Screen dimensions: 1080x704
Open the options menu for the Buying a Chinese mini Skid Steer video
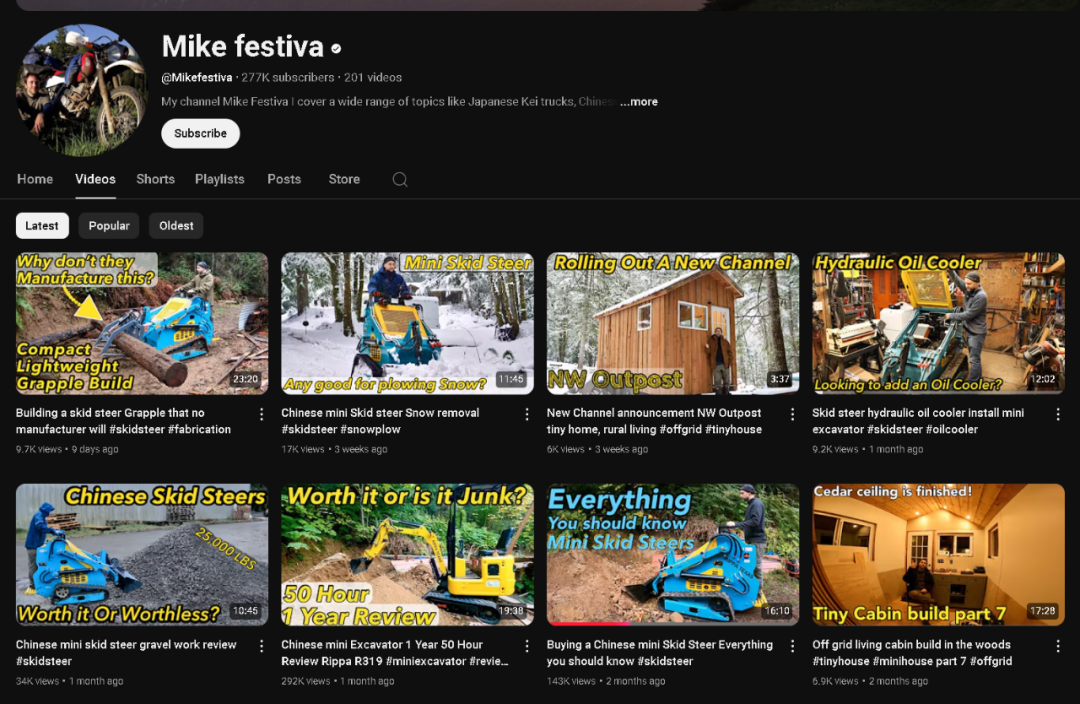point(792,646)
